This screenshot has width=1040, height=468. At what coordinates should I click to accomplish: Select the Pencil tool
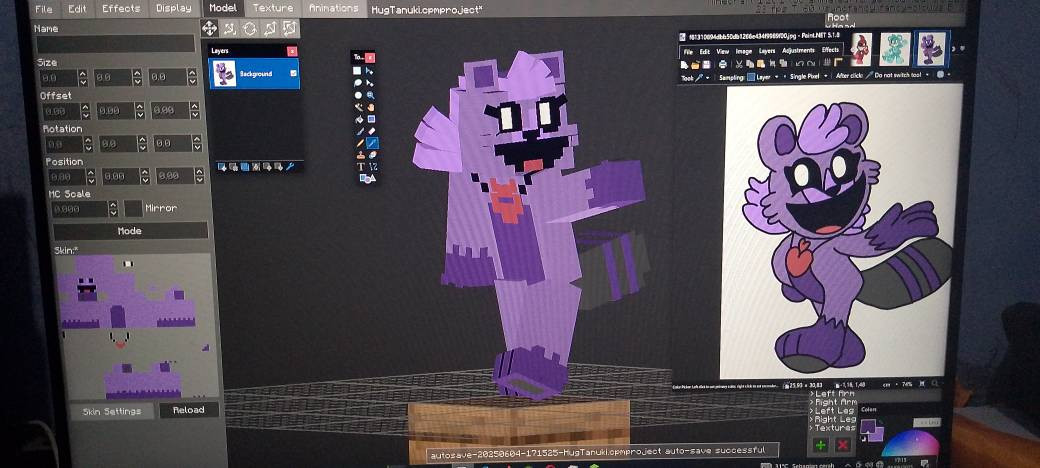(358, 143)
